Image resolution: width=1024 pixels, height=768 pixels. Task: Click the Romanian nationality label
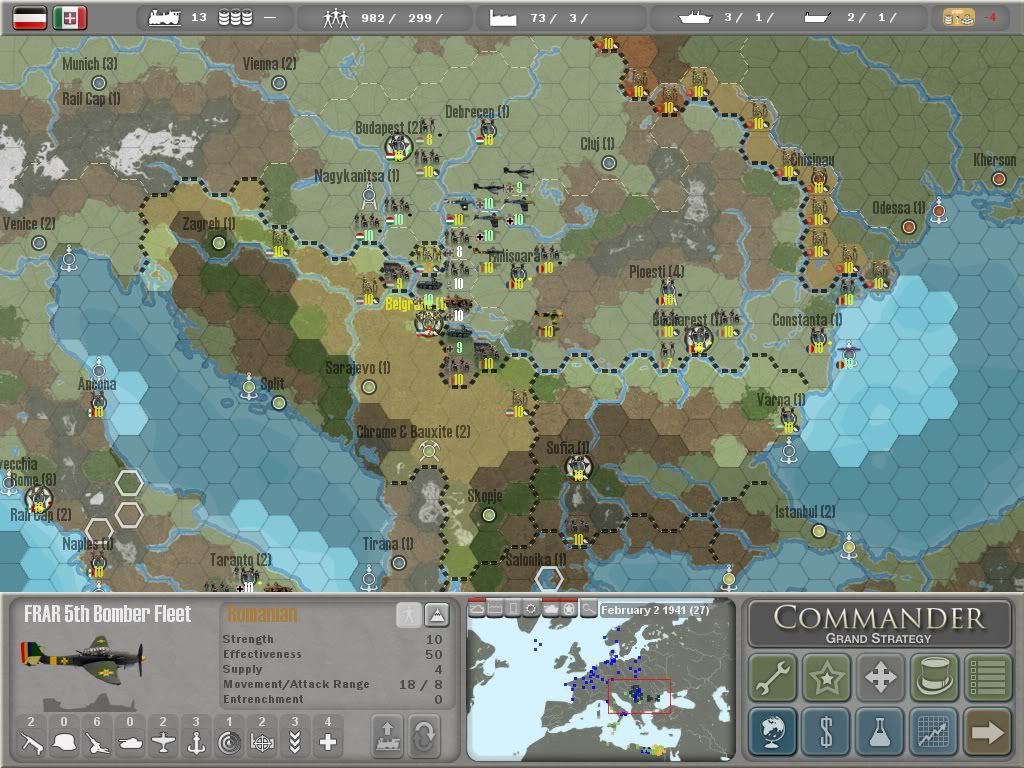pyautogui.click(x=262, y=614)
